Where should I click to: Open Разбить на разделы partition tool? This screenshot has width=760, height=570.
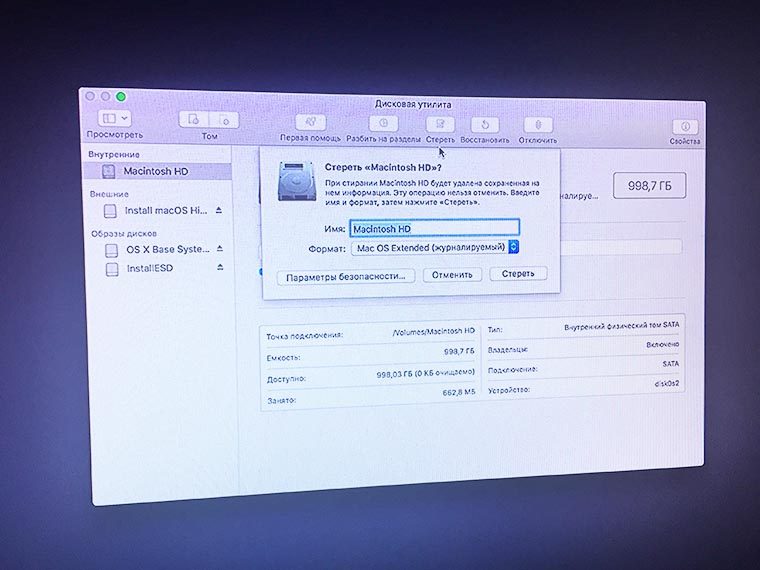383,124
